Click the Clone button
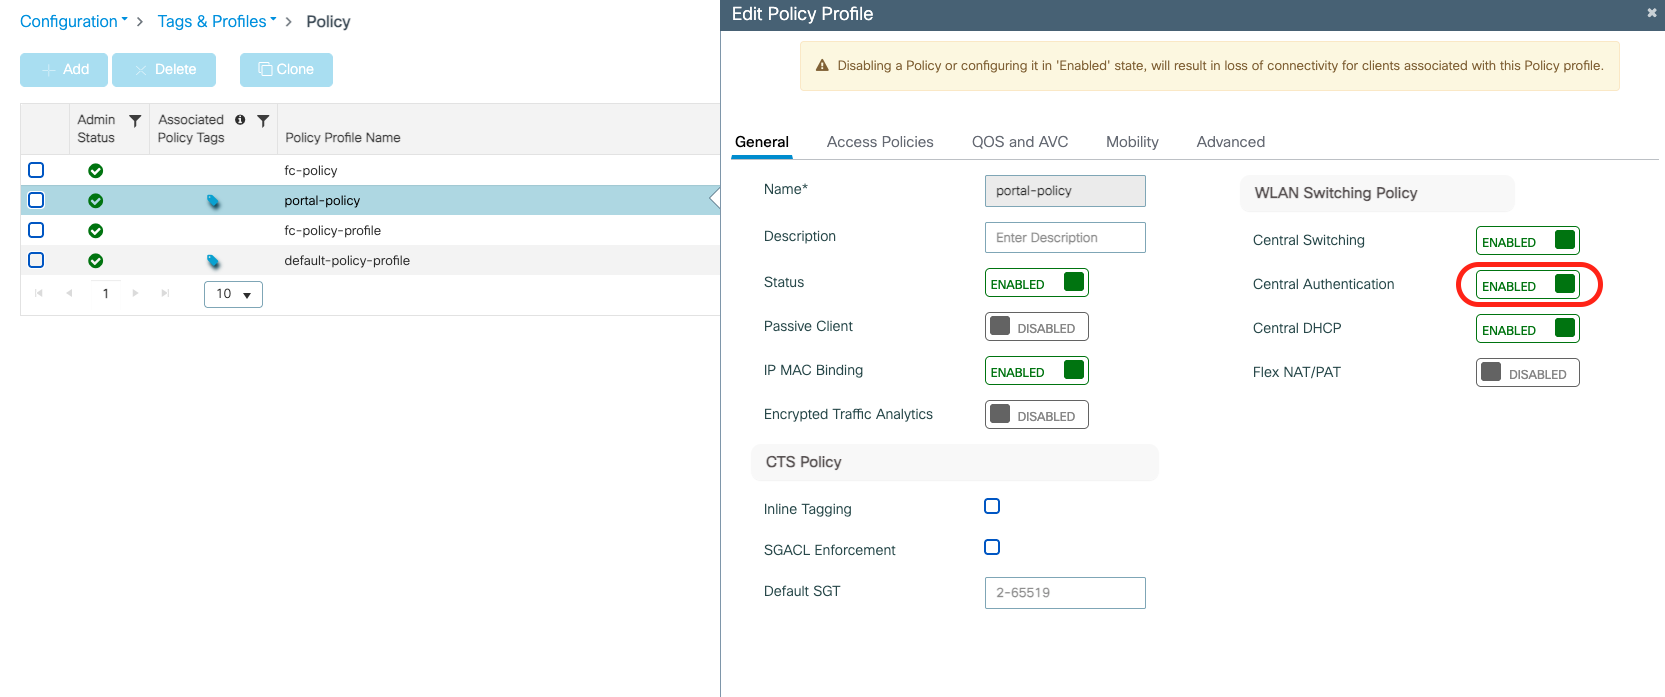Screen dimensions: 1665x697 286,69
